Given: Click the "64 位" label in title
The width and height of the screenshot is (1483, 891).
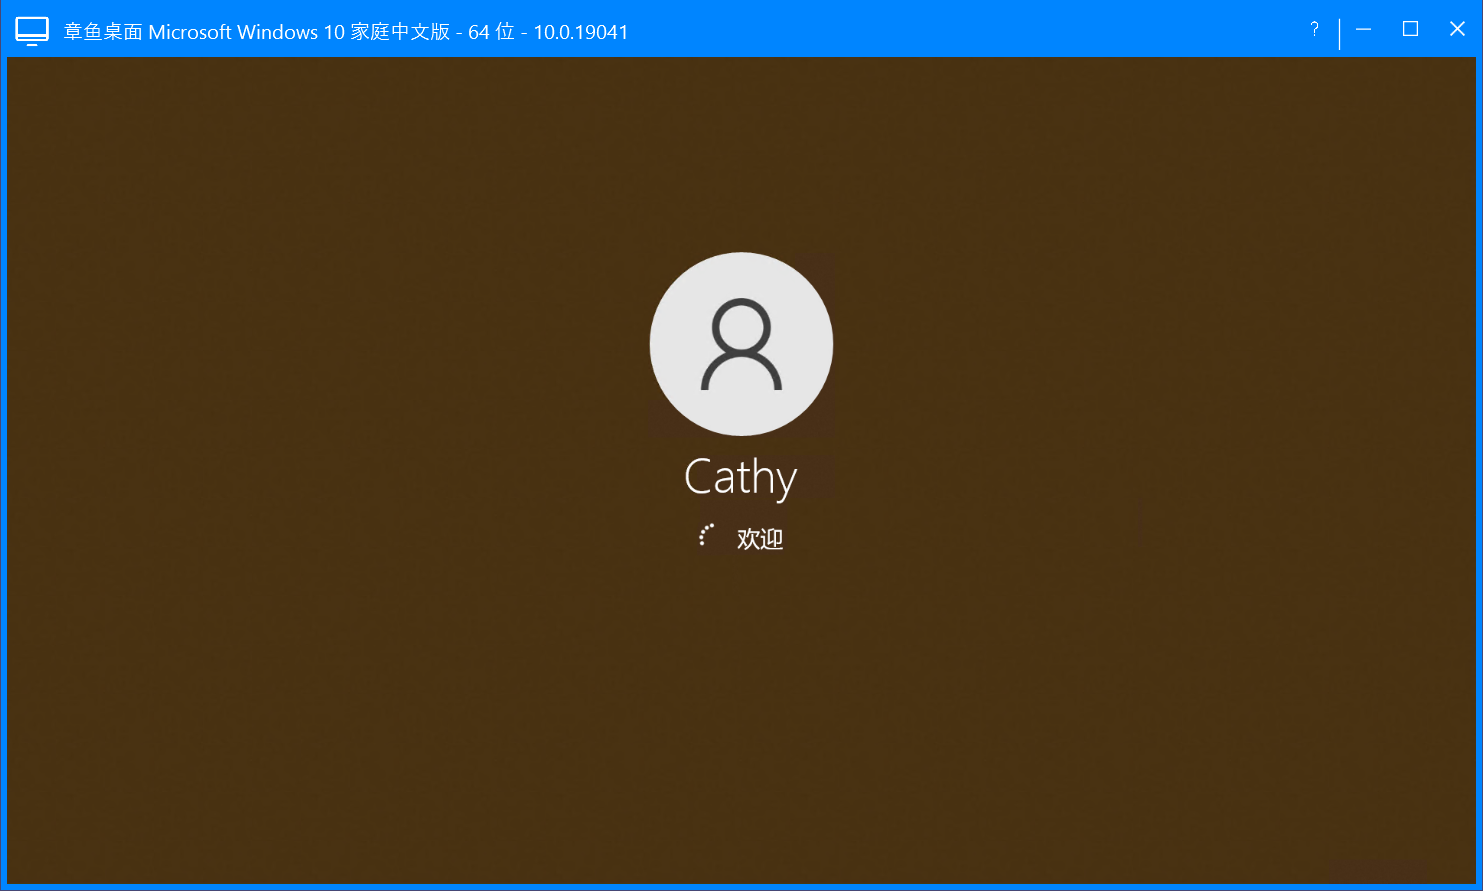Looking at the screenshot, I should (490, 32).
